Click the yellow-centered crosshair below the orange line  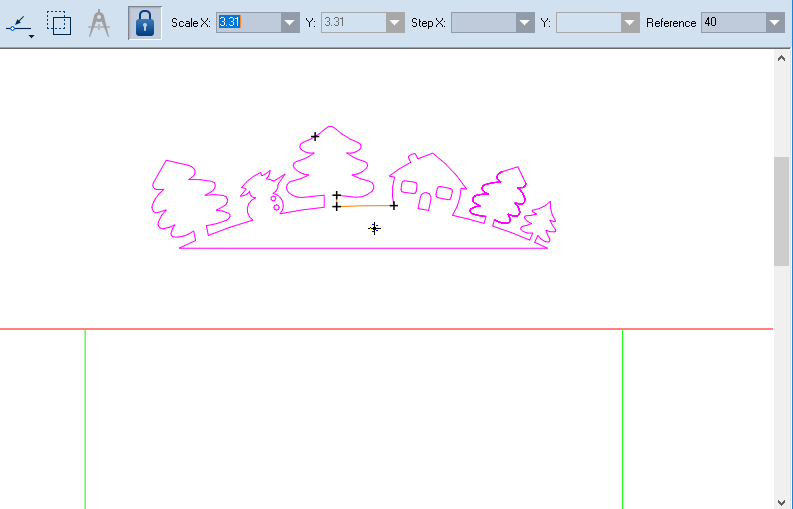(374, 228)
